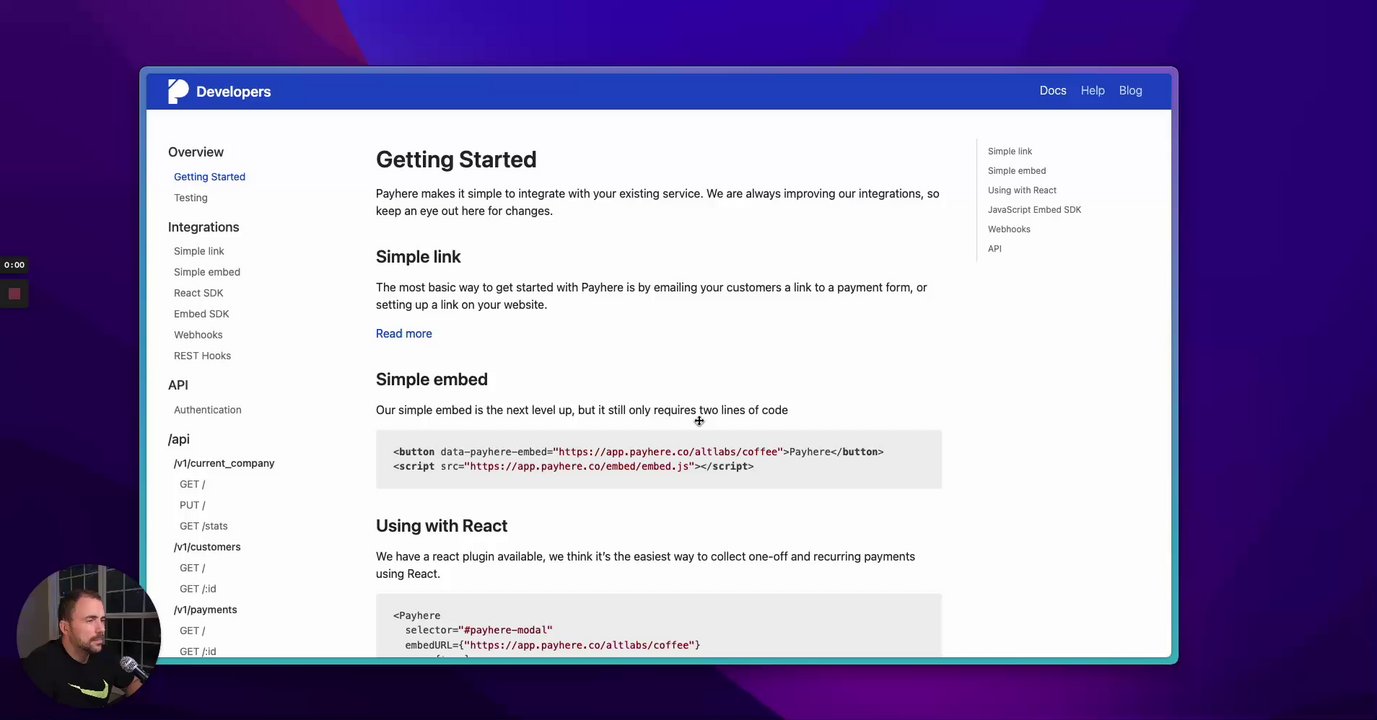Image resolution: width=1377 pixels, height=720 pixels.
Task: Select /v1/current_company endpoint group
Action: 224,463
